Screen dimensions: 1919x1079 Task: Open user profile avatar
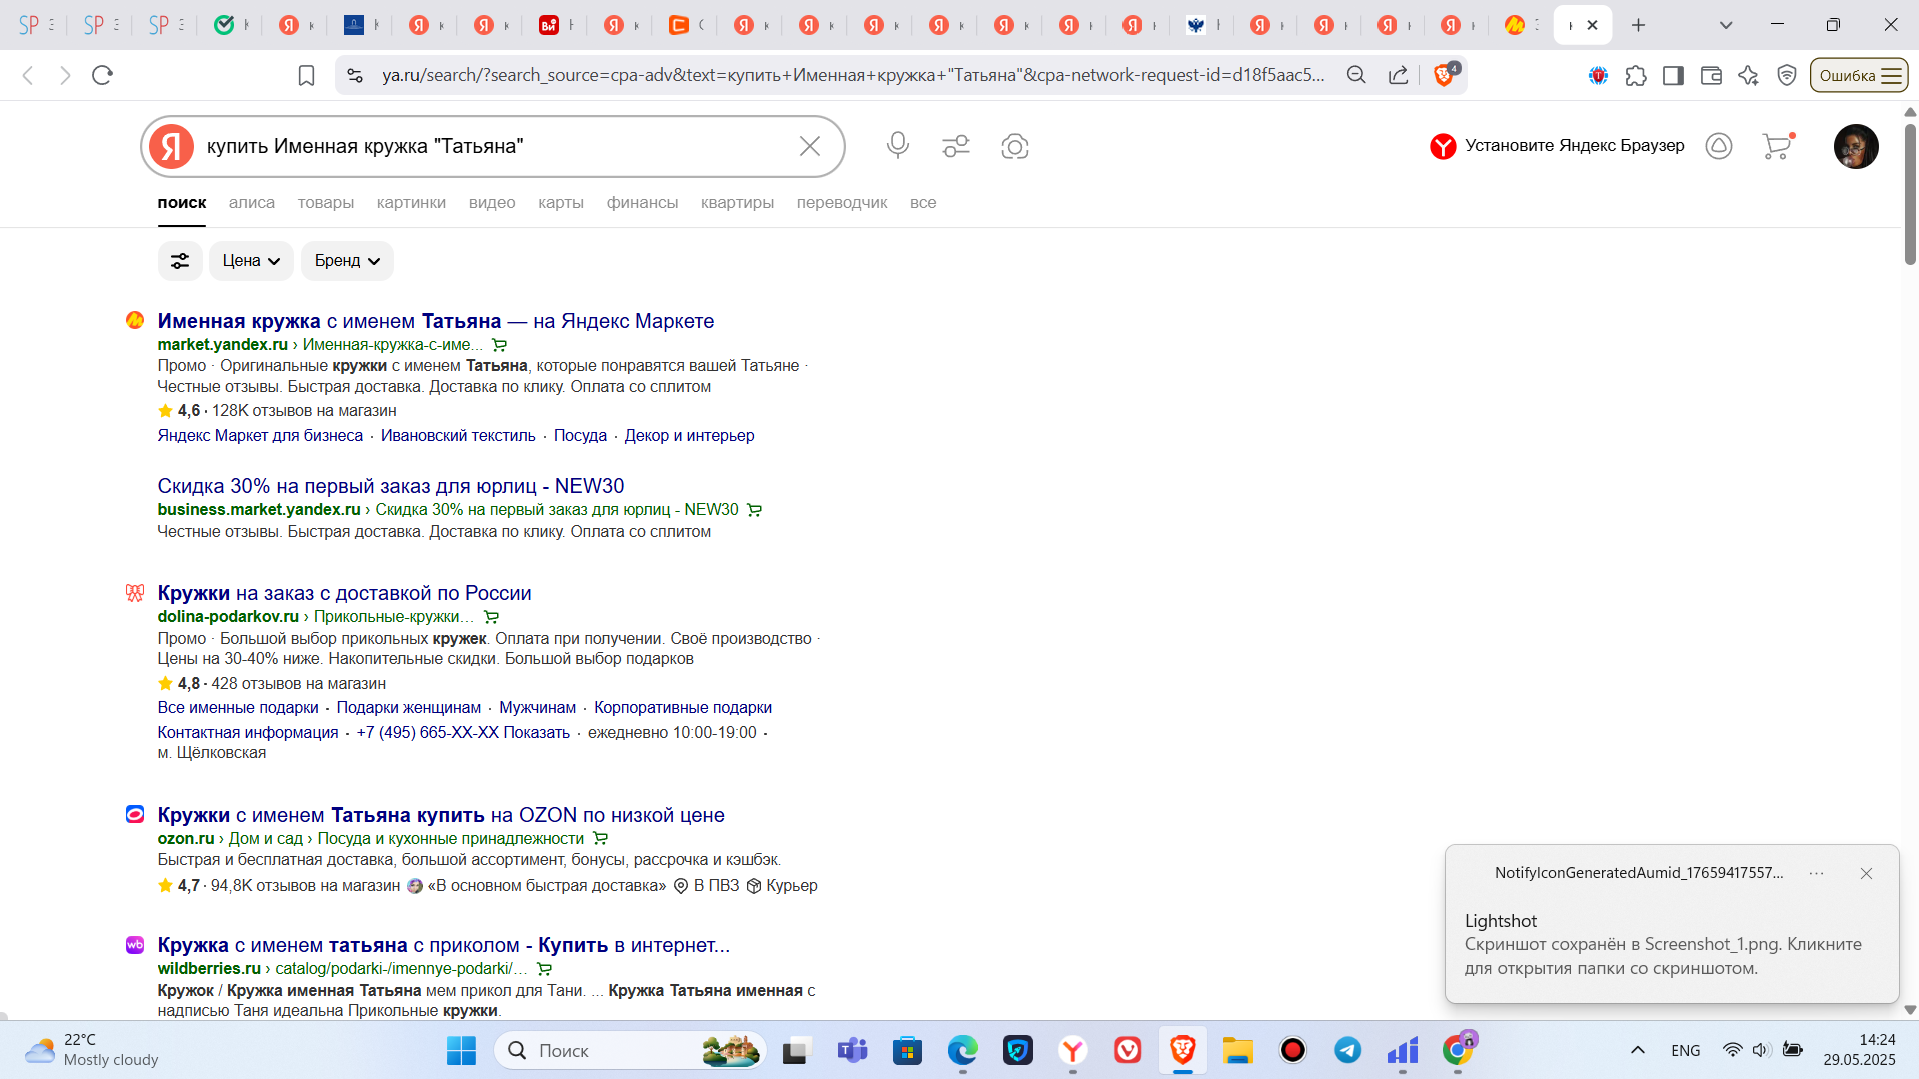[x=1856, y=146]
